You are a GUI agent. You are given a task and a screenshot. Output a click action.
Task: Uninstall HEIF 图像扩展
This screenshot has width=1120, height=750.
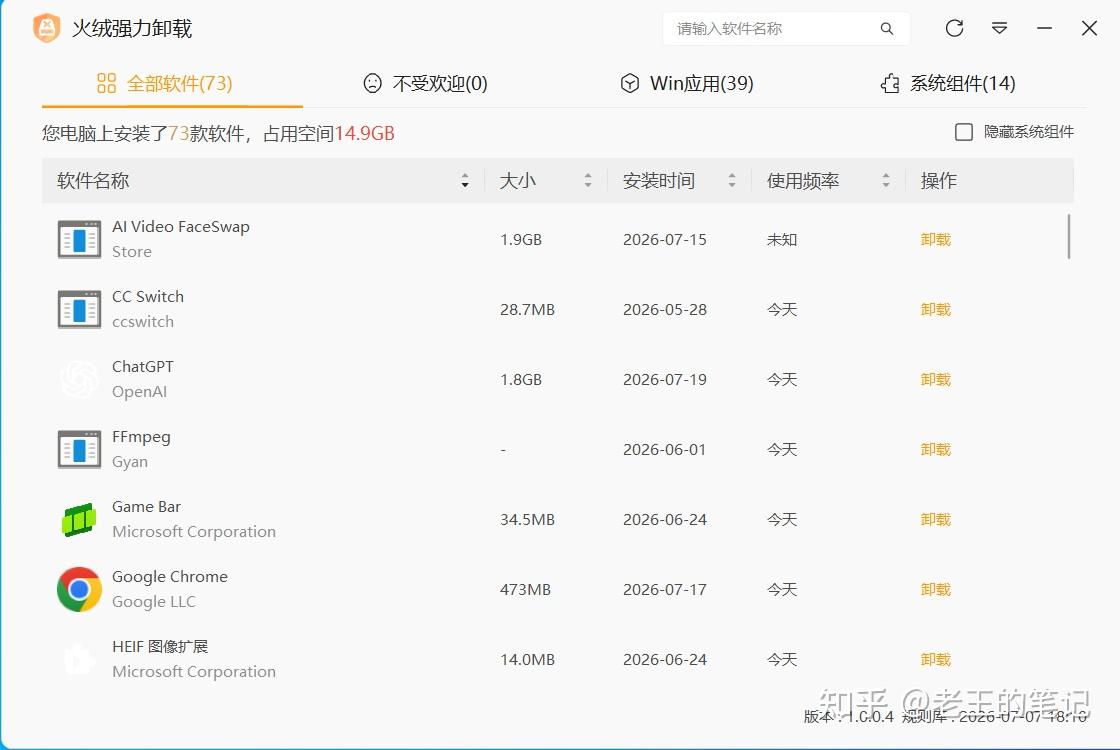(x=936, y=659)
